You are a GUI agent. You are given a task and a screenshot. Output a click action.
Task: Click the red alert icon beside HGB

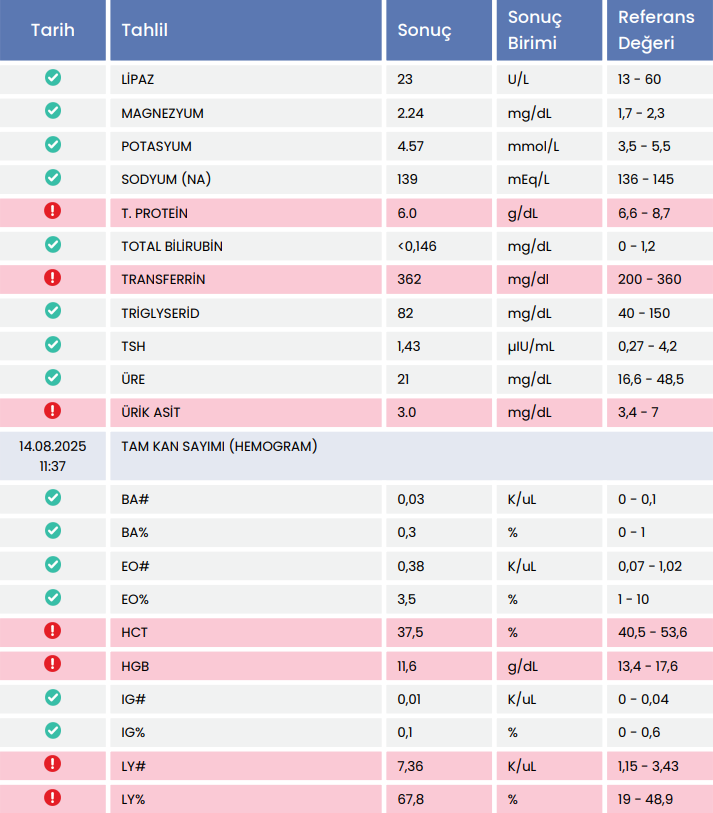click(53, 664)
